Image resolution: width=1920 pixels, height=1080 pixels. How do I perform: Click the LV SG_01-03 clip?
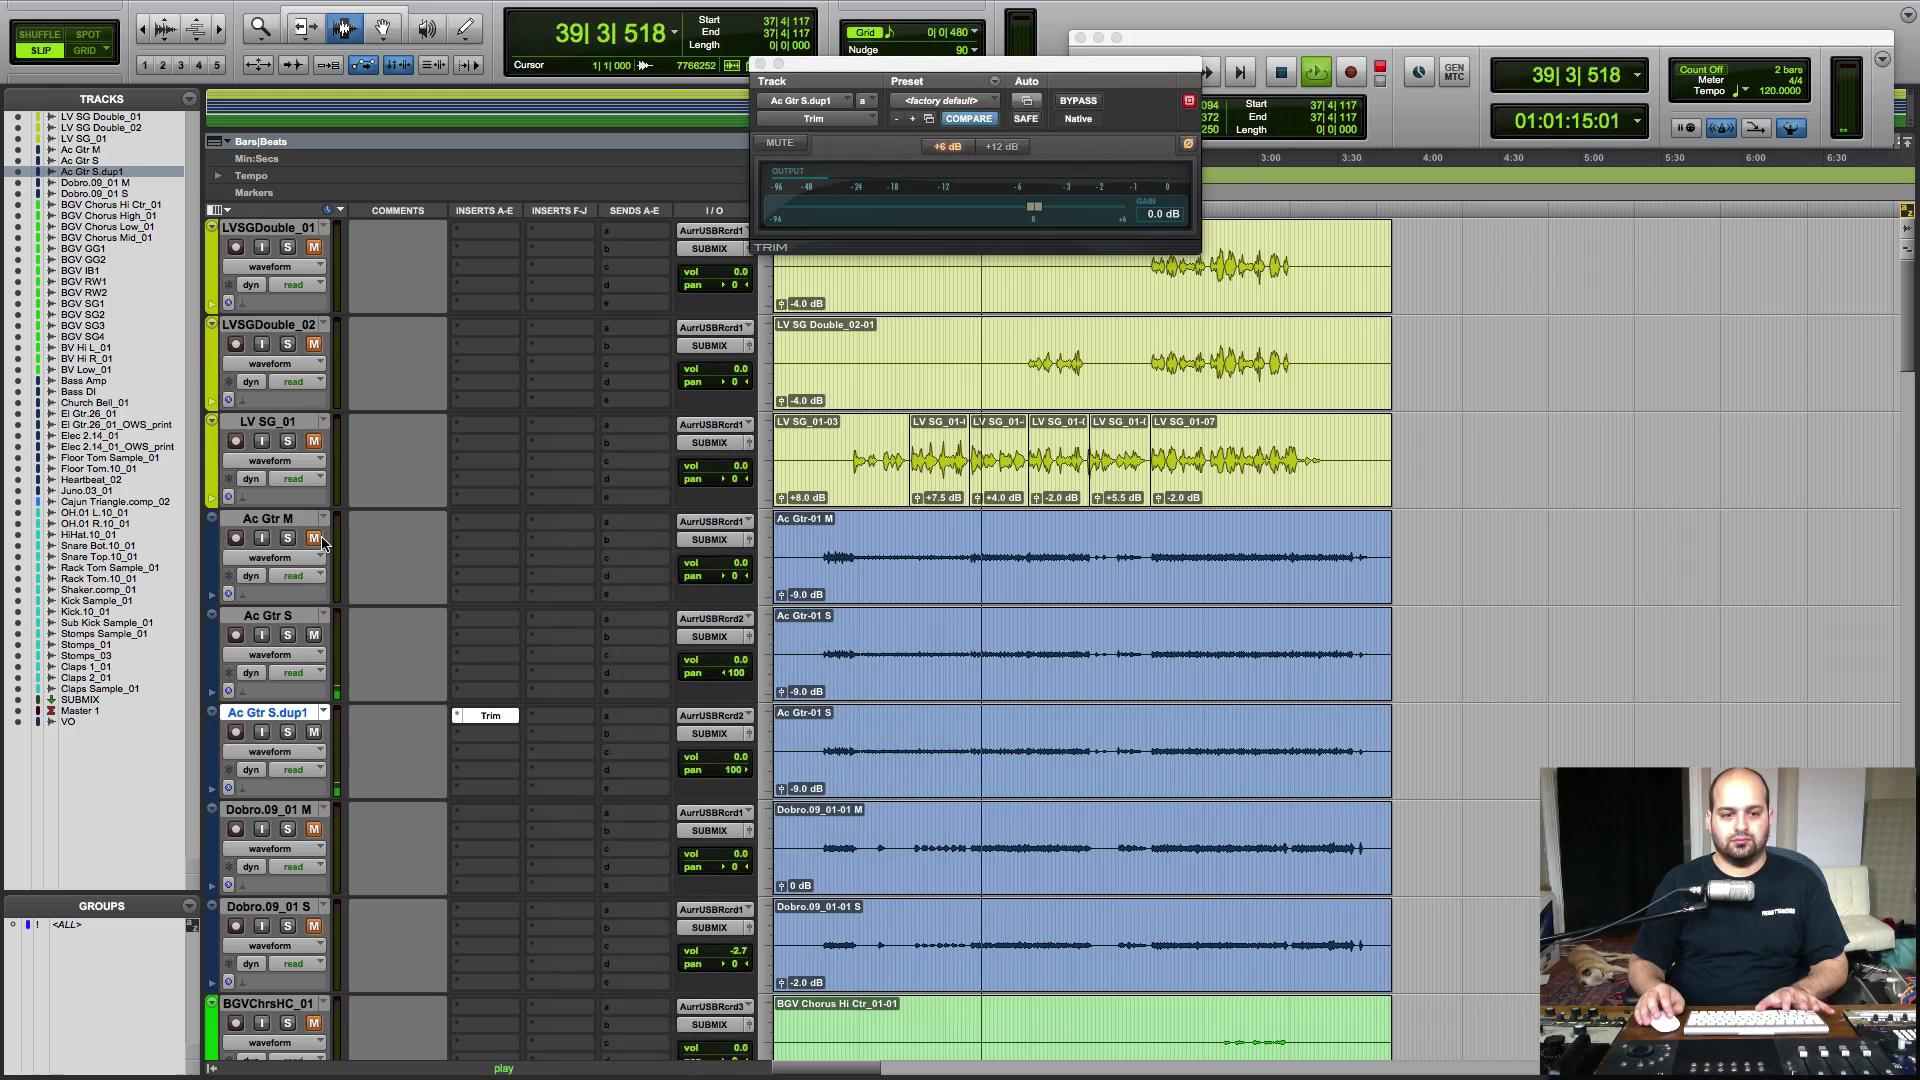pos(841,460)
